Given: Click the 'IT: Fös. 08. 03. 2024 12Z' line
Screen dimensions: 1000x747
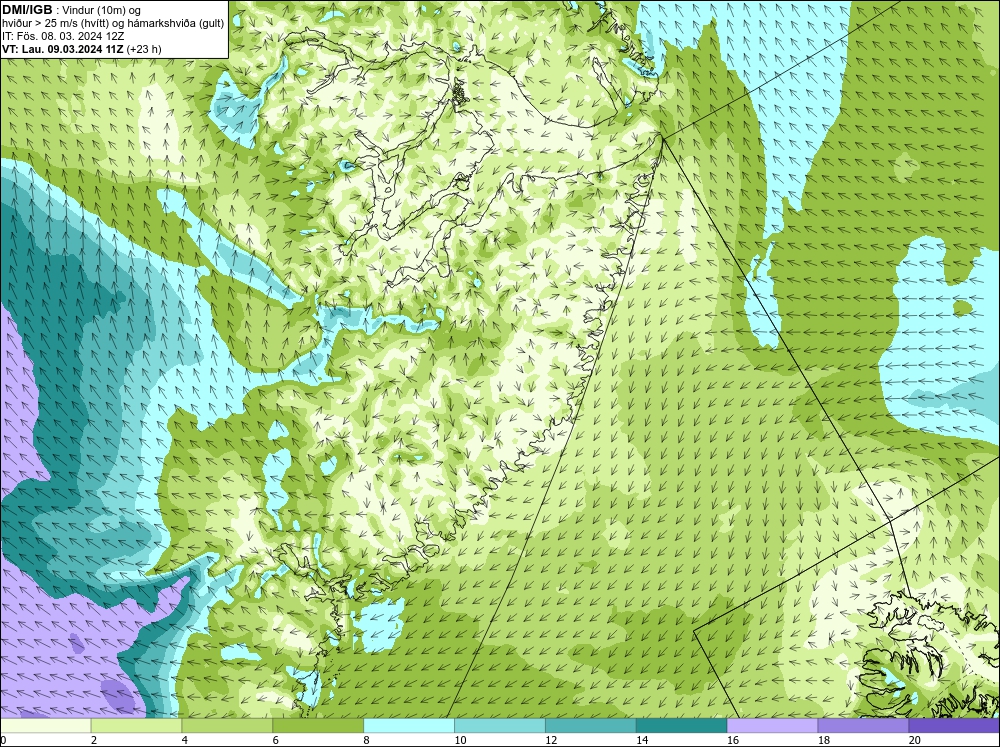Looking at the screenshot, I should click(62, 36).
